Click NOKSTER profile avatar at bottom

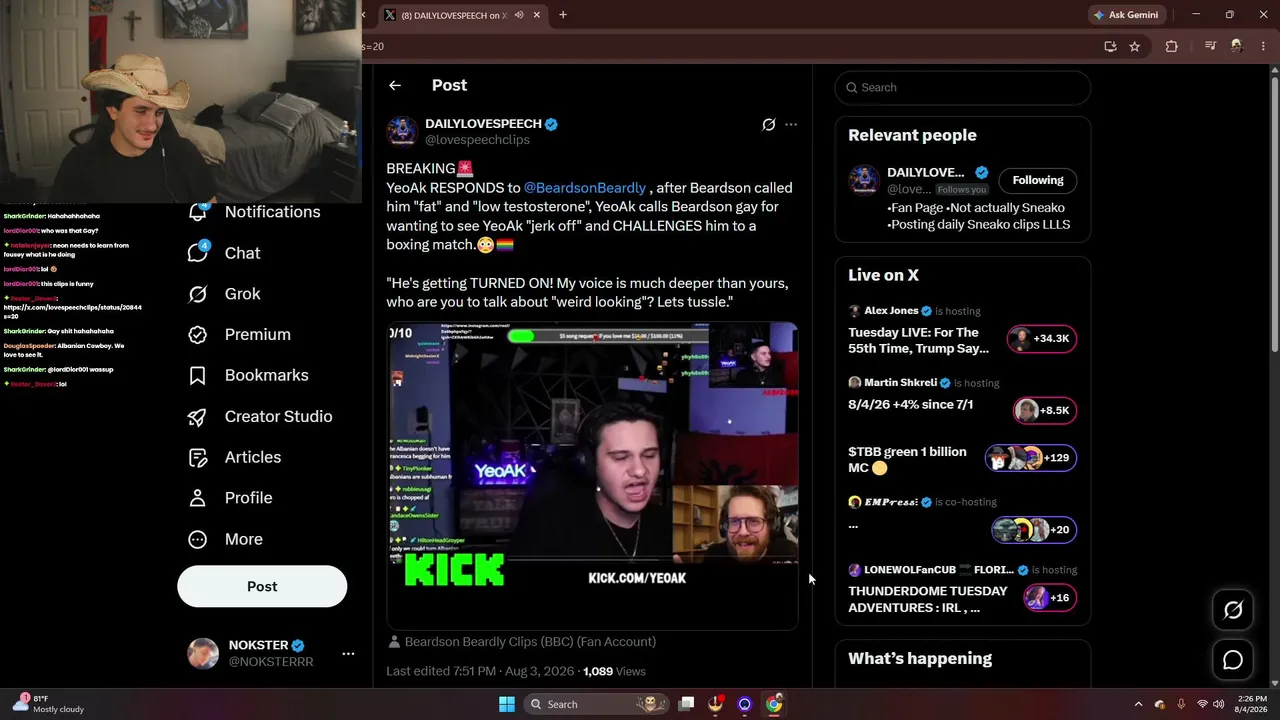(203, 653)
